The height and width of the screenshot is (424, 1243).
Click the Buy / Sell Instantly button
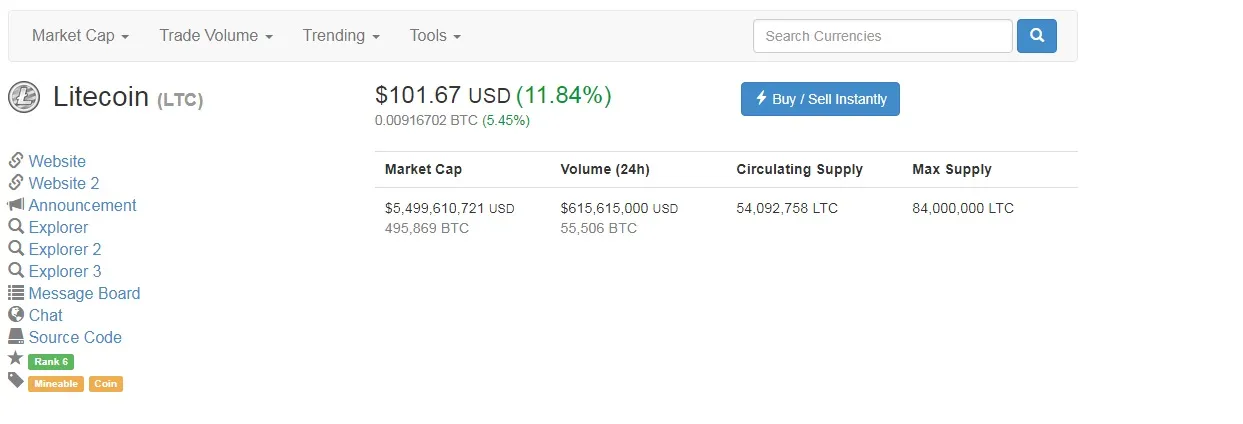pos(820,99)
